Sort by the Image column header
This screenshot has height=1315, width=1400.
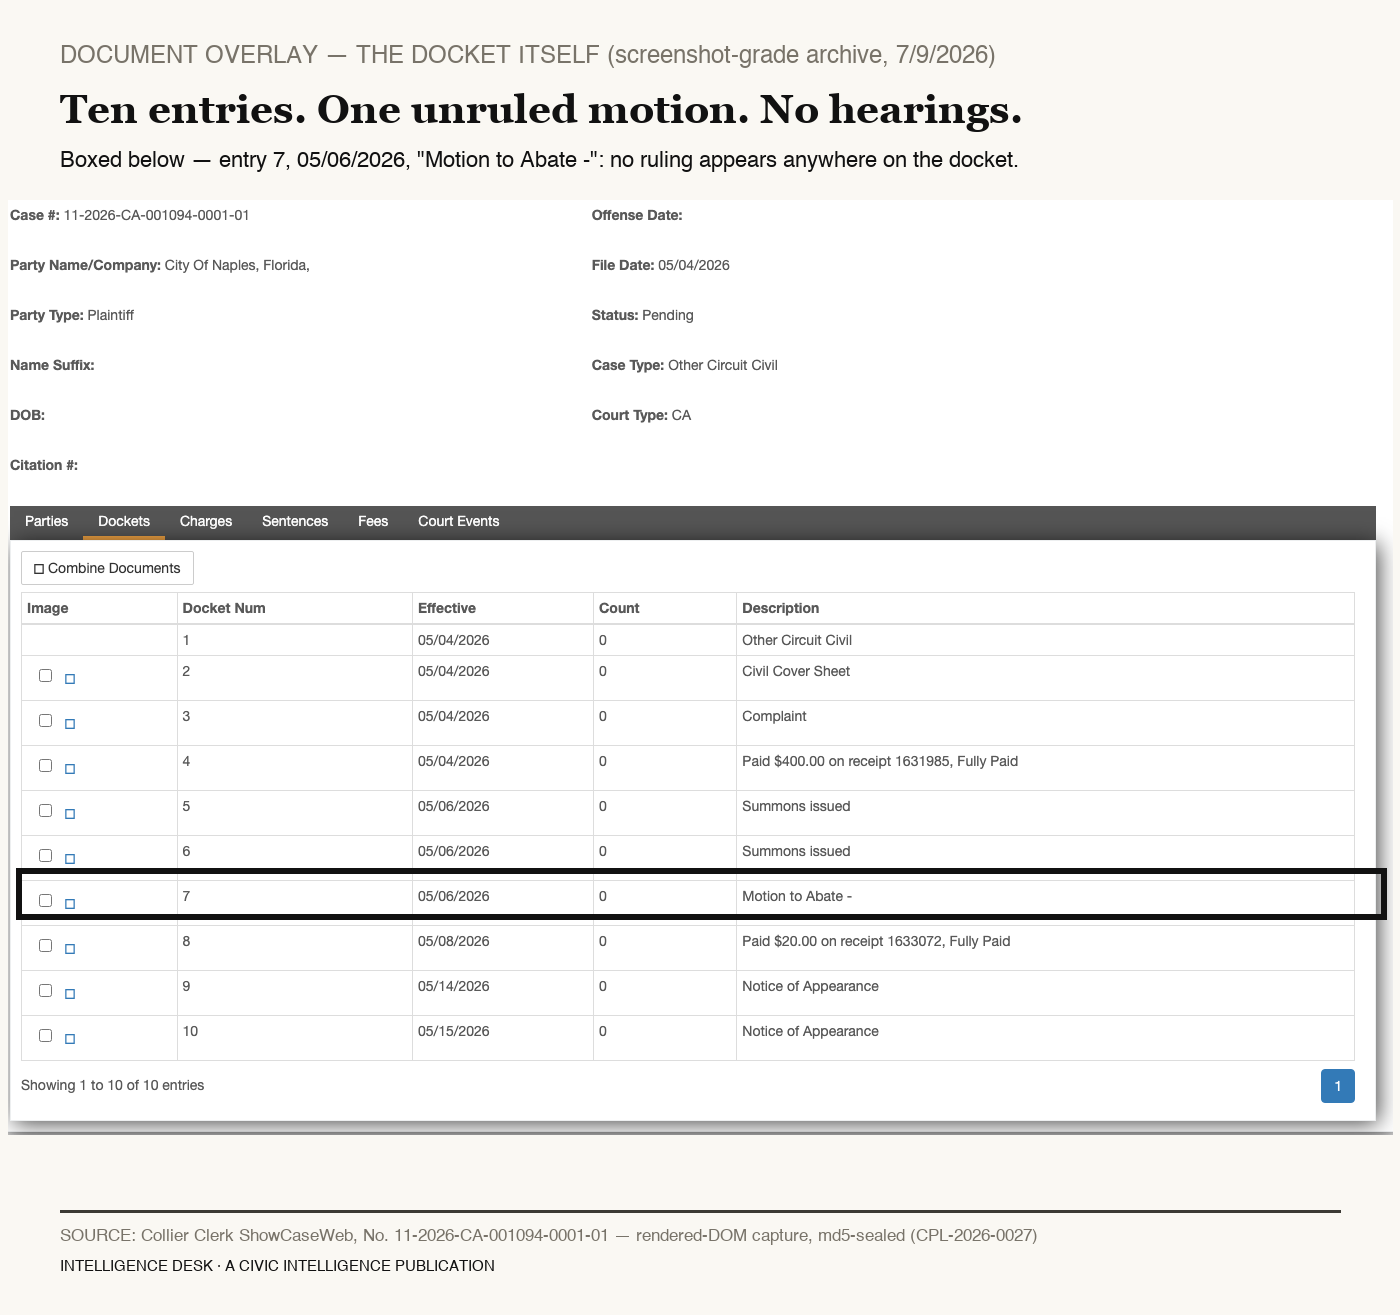click(x=99, y=608)
